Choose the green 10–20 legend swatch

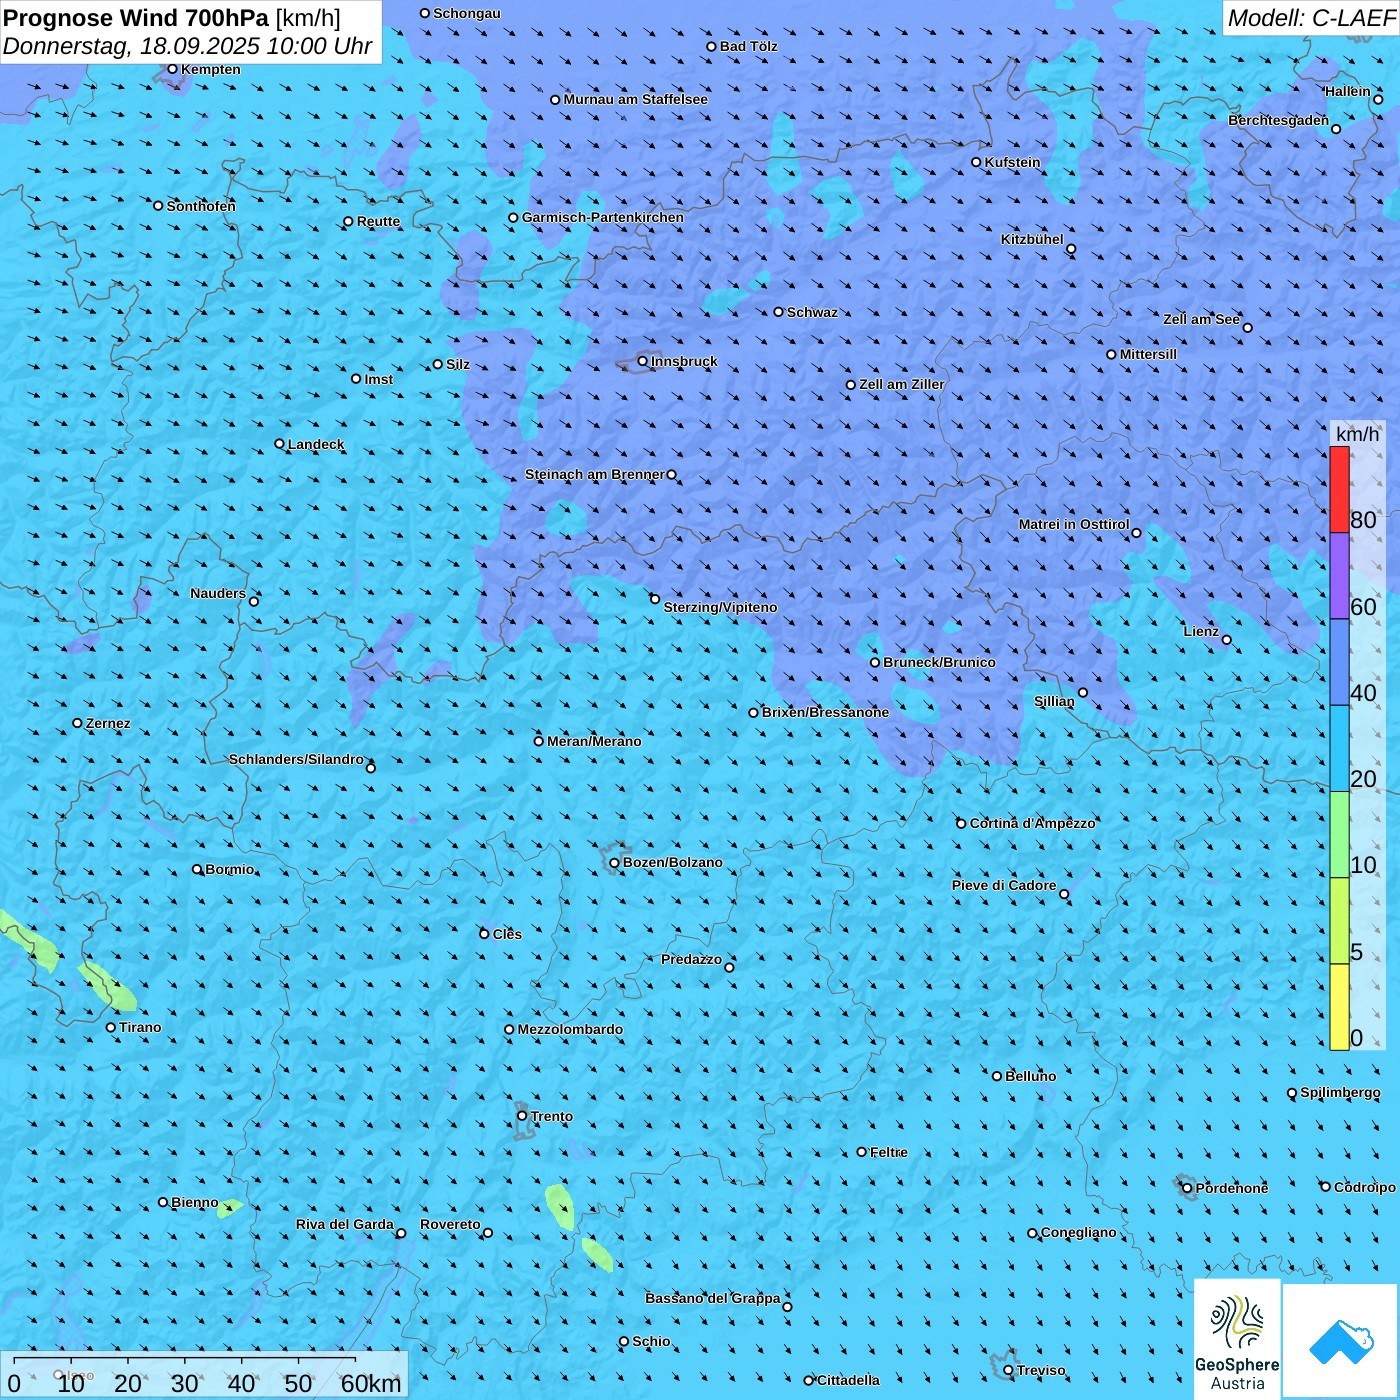tap(1339, 835)
